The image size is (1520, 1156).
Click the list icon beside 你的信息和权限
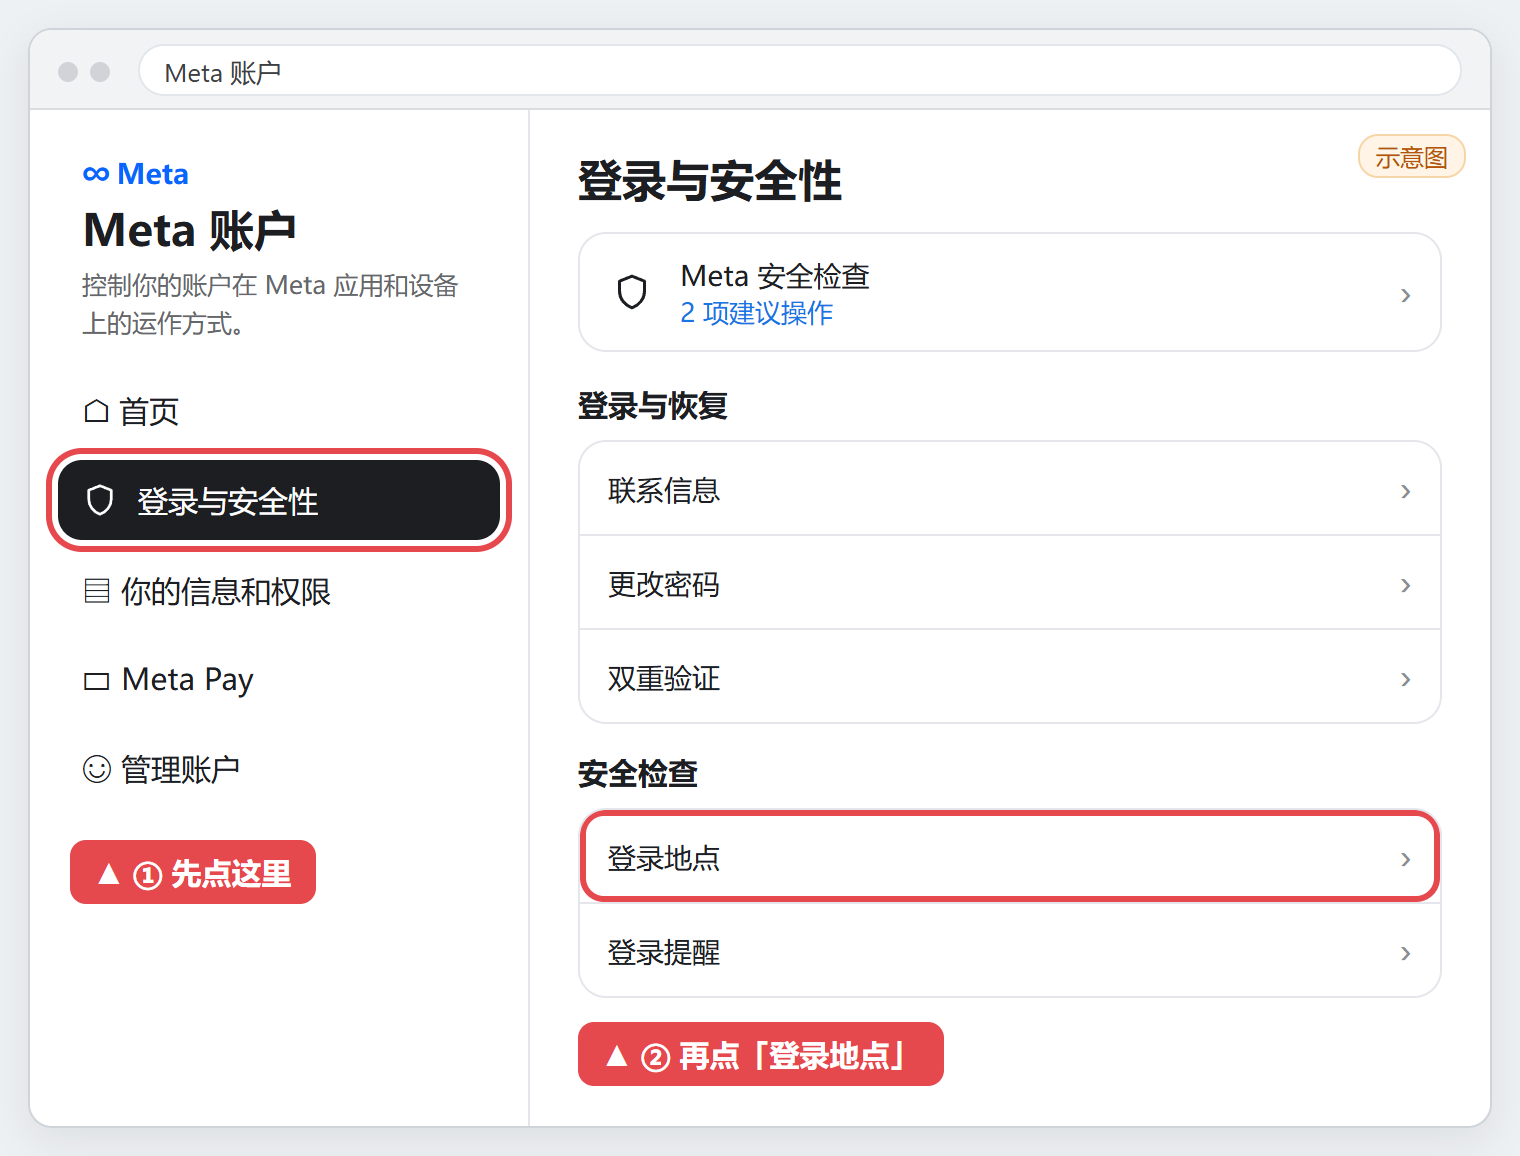tap(97, 591)
